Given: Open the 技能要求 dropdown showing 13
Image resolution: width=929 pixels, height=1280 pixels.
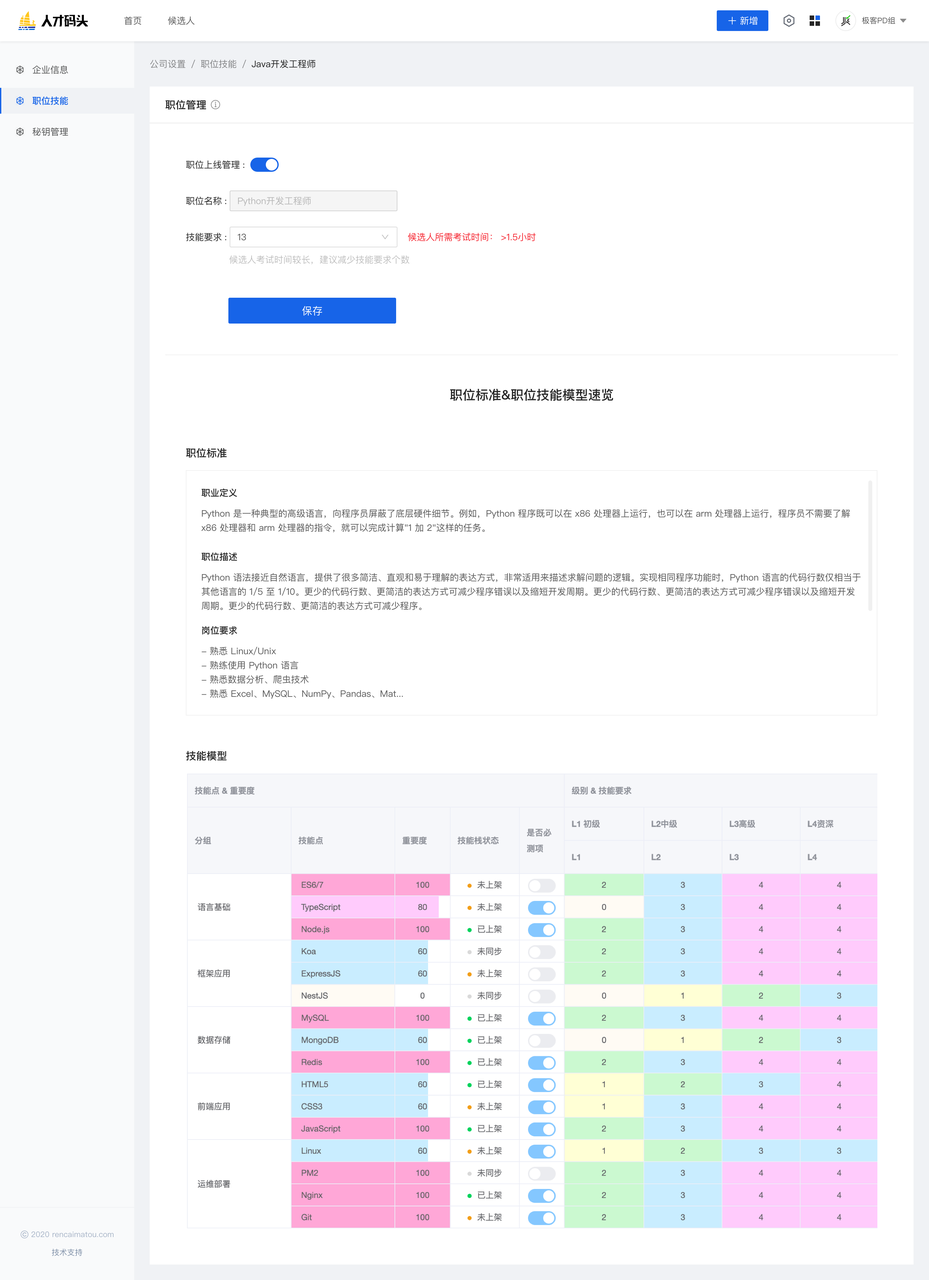Looking at the screenshot, I should click(312, 237).
